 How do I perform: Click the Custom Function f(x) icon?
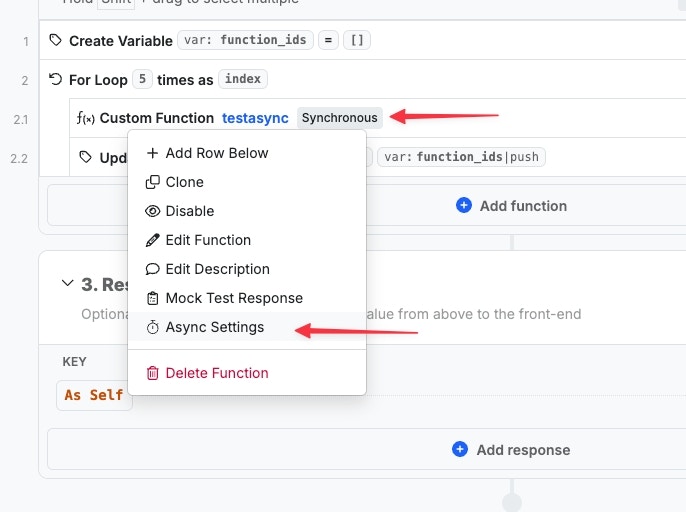86,118
